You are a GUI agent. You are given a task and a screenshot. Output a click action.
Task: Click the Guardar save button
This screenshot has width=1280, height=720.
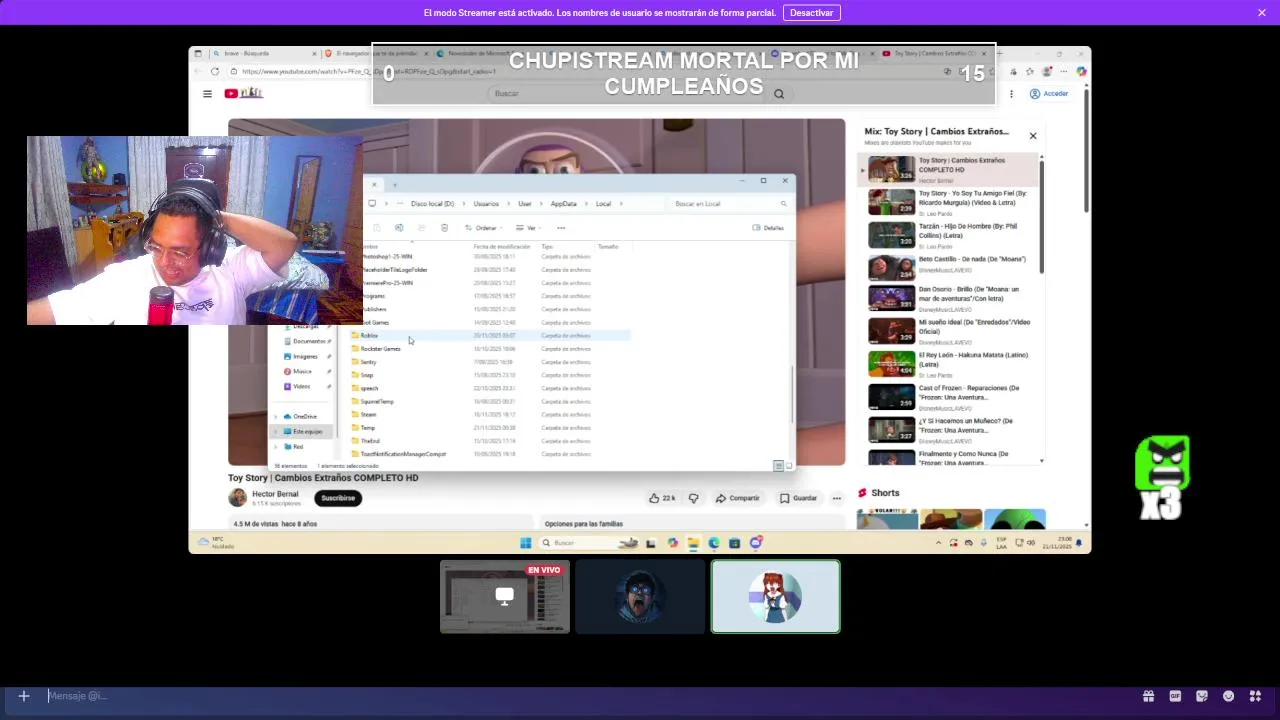(798, 498)
